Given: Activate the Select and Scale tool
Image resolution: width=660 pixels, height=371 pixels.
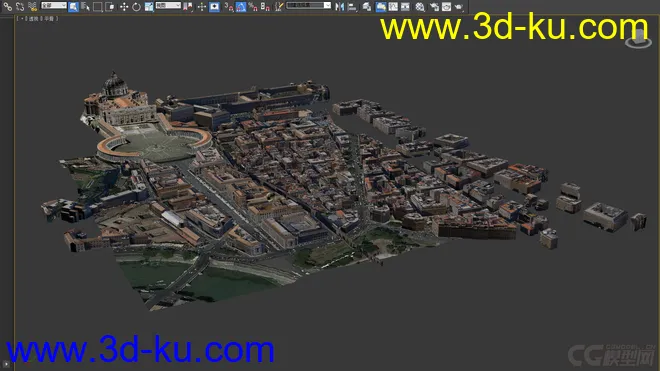Looking at the screenshot, I should pyautogui.click(x=149, y=7).
